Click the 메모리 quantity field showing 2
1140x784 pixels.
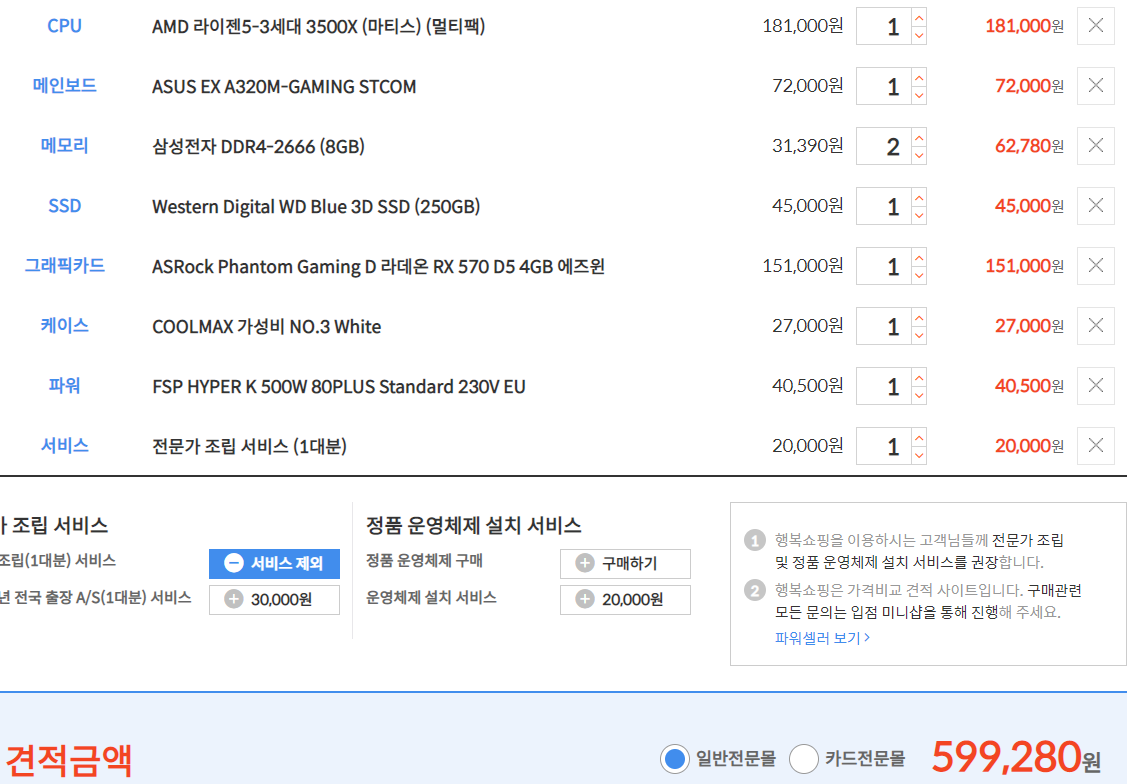click(x=884, y=146)
